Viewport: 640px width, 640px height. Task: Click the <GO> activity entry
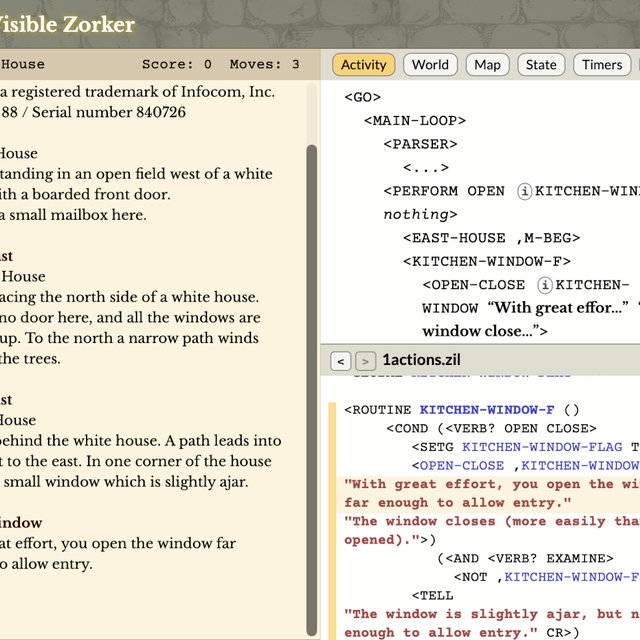pyautogui.click(x=362, y=97)
